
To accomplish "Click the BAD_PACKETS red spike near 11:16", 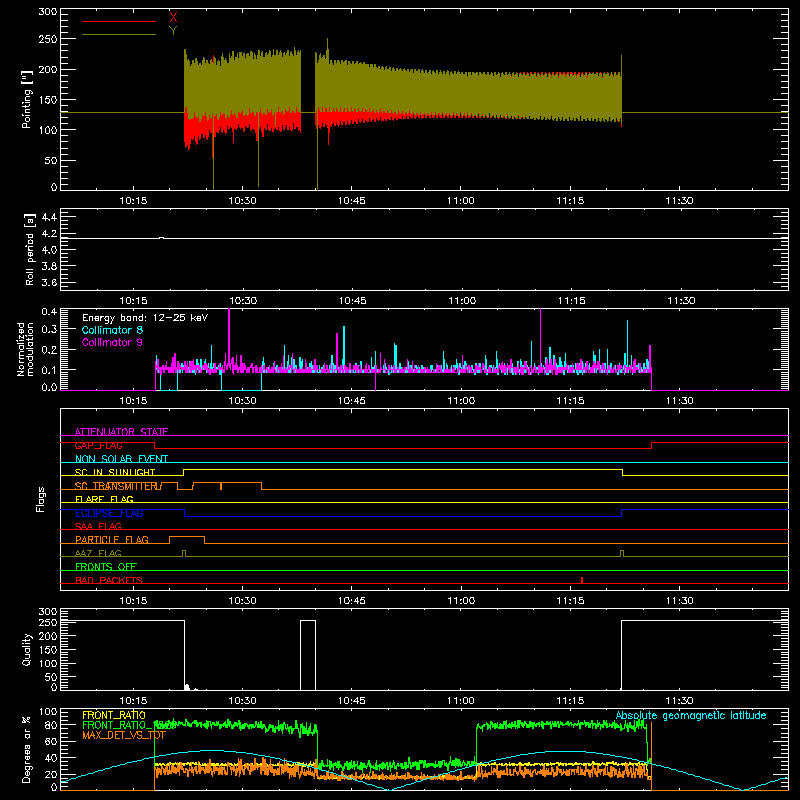I will [x=582, y=580].
